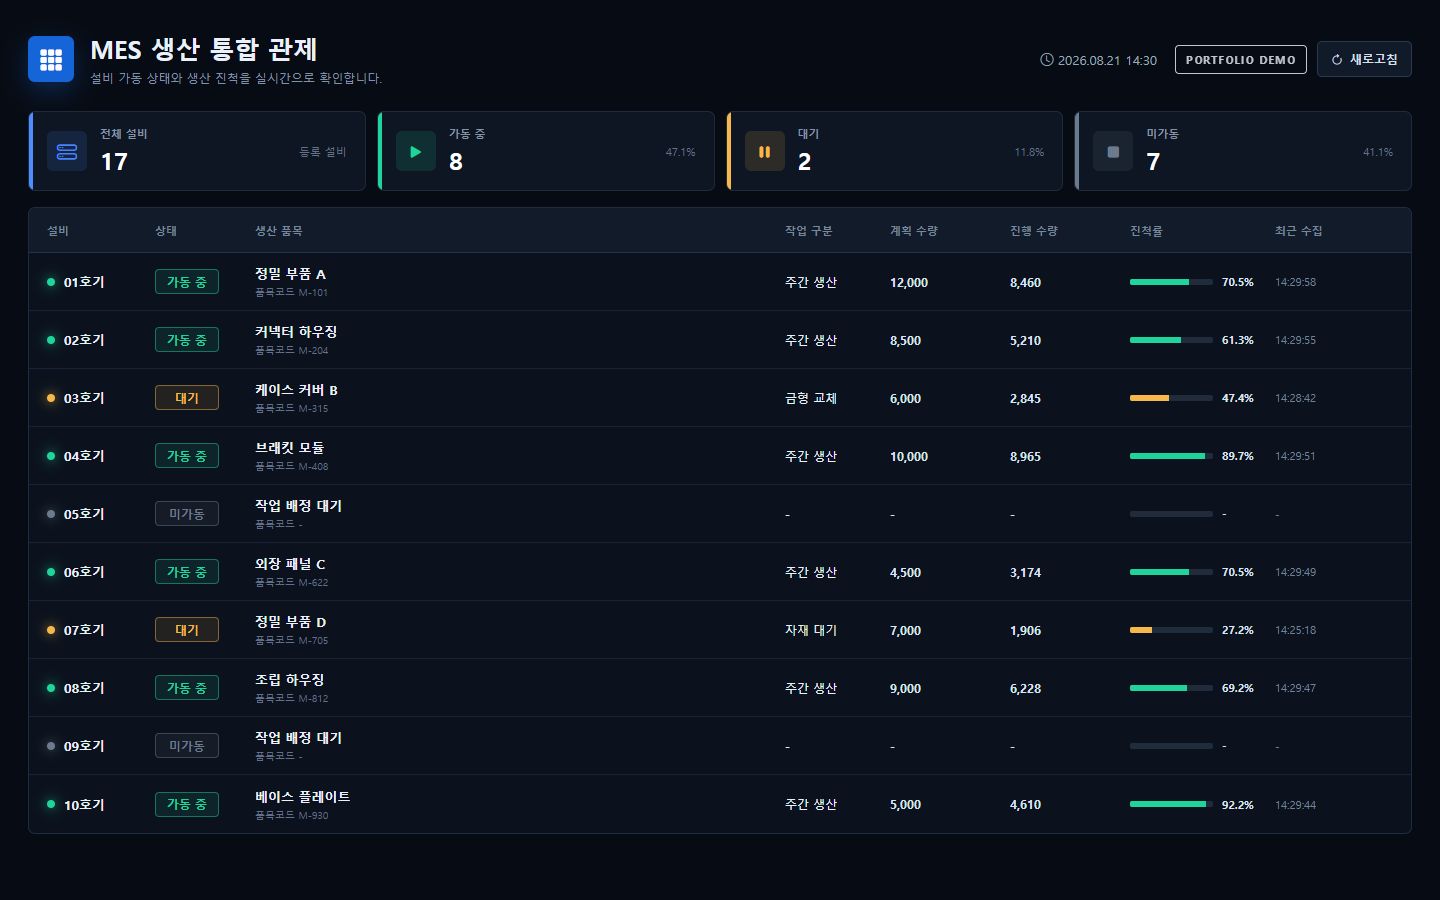Click the 등록 설비 label
The image size is (1440, 900).
(x=323, y=152)
